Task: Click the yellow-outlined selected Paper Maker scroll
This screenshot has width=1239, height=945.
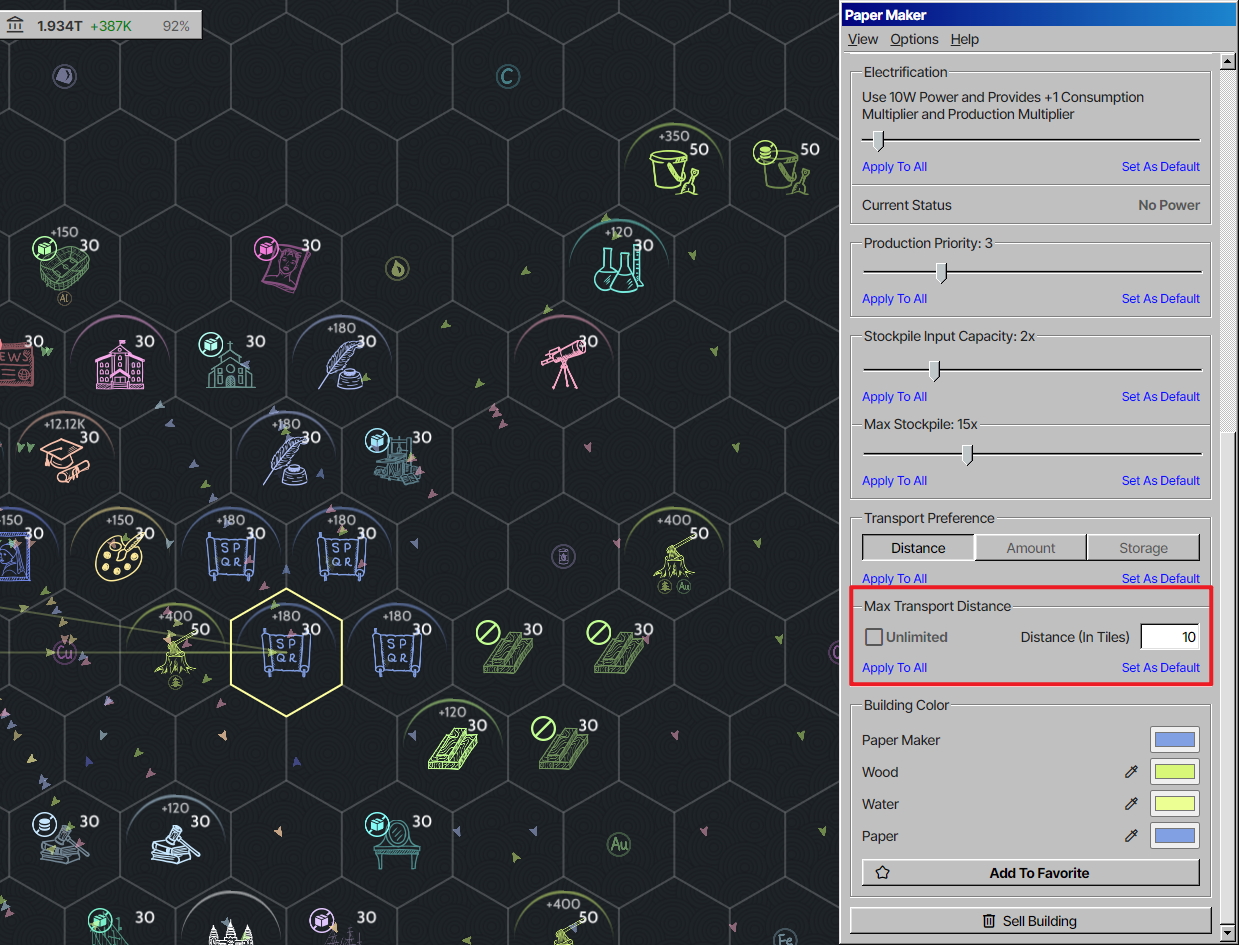Action: click(x=286, y=651)
